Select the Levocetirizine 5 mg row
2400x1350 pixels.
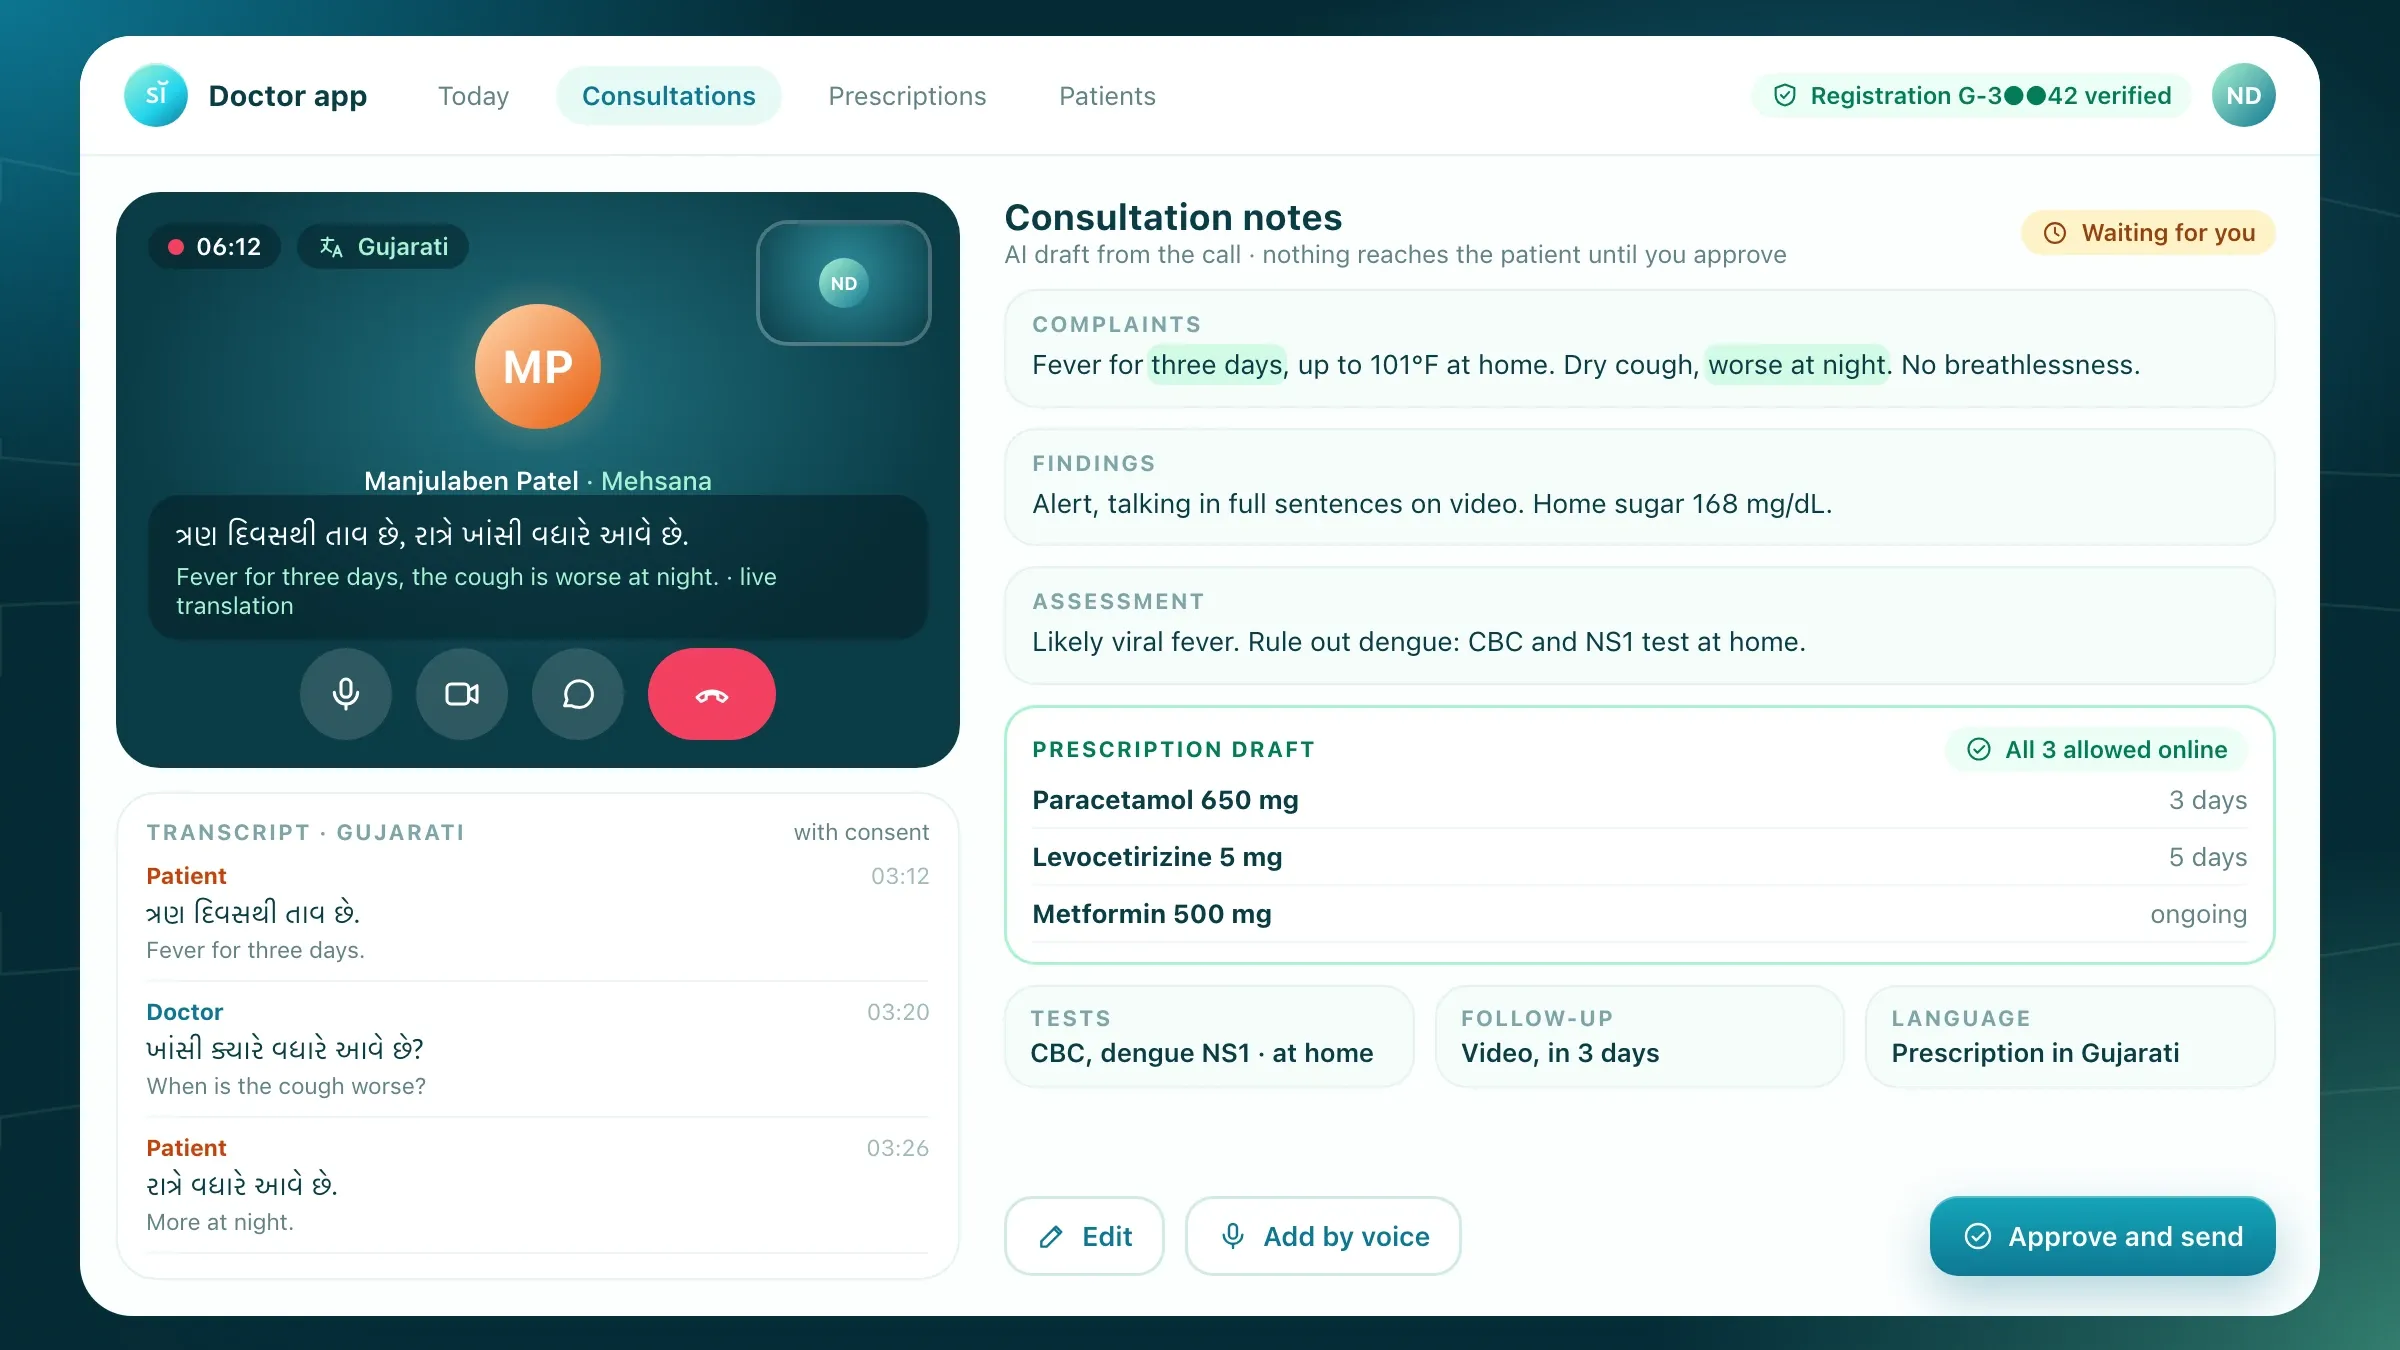pyautogui.click(x=1639, y=857)
